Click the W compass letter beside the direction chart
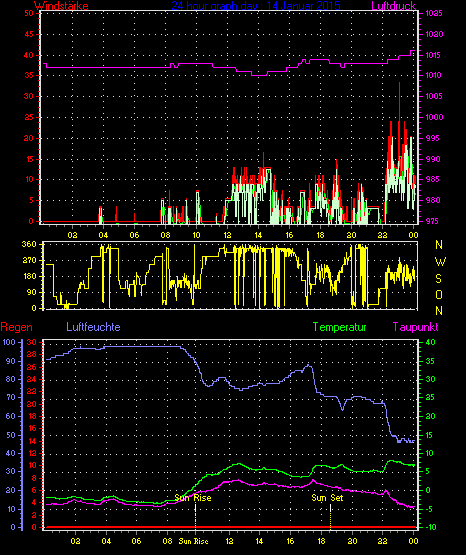Screen dimensions: 466x555 440,262
